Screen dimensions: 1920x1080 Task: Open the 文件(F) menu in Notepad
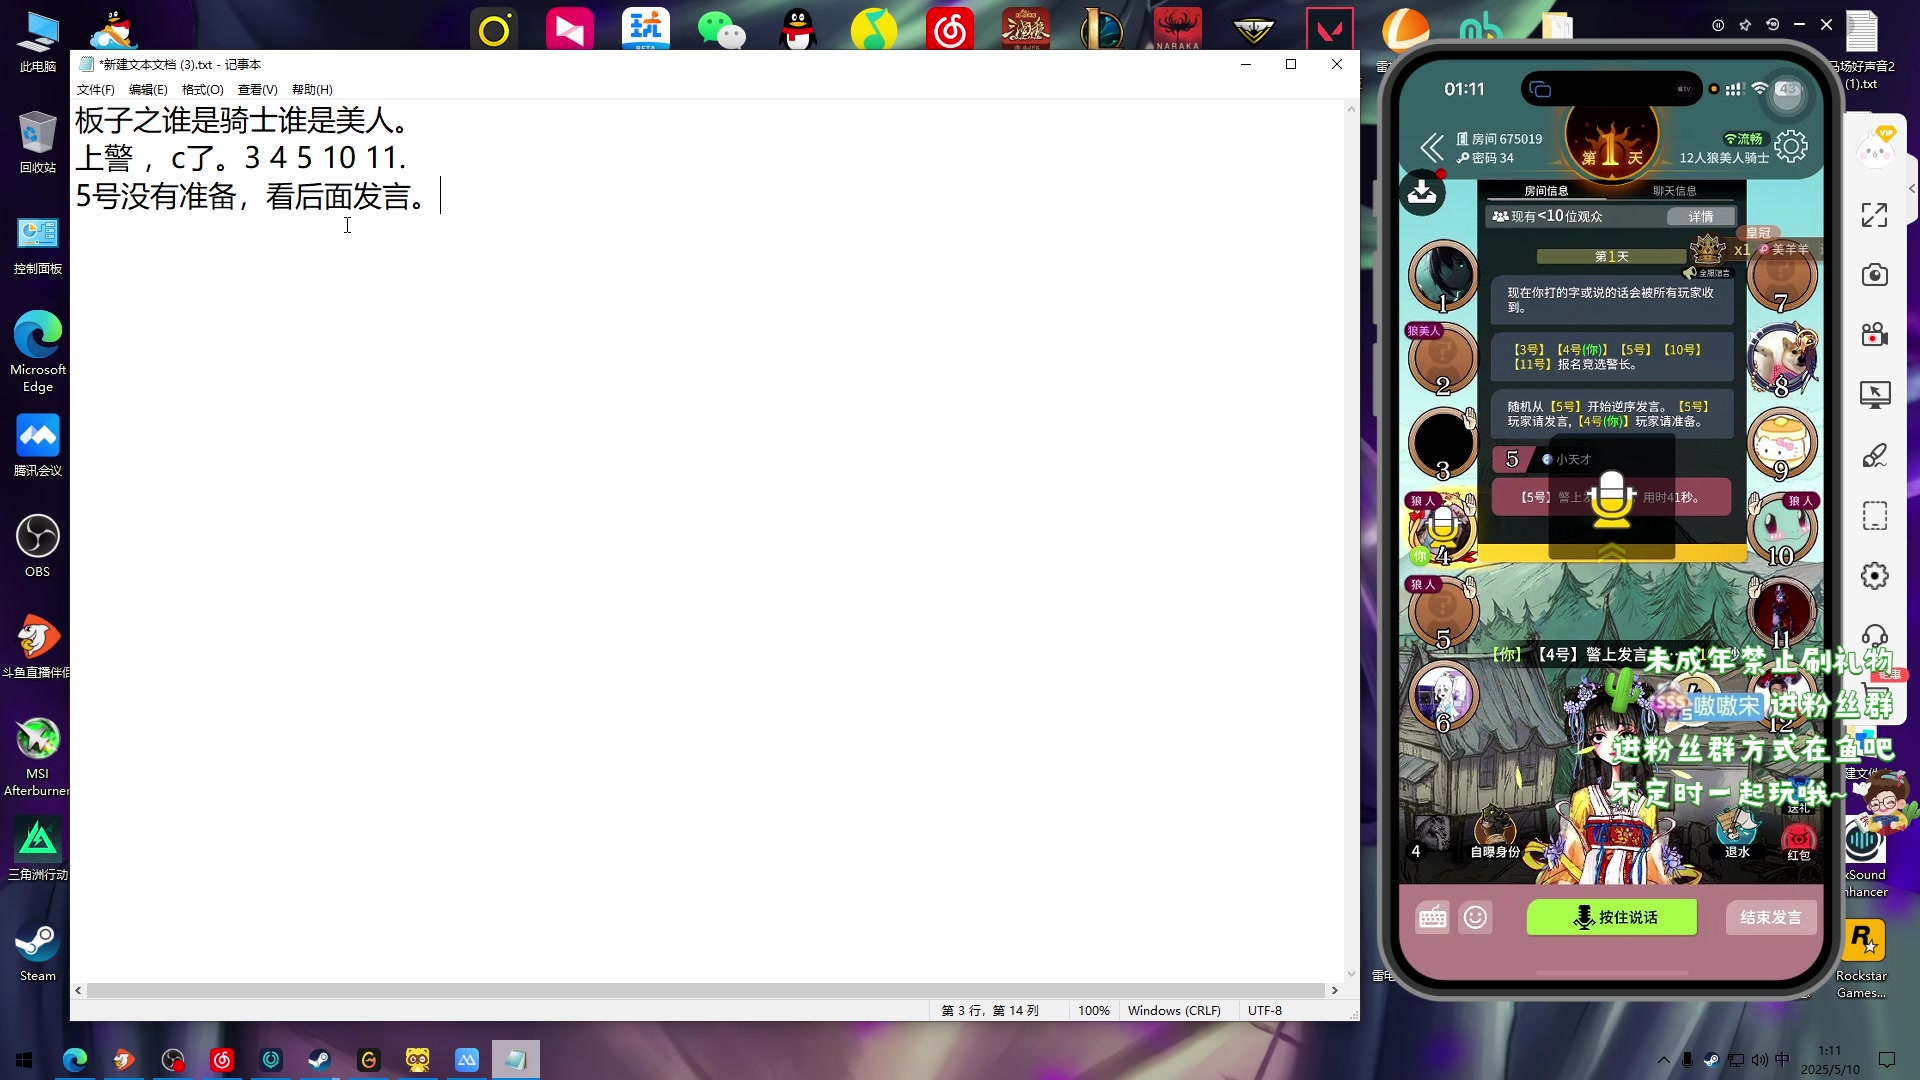coord(95,90)
